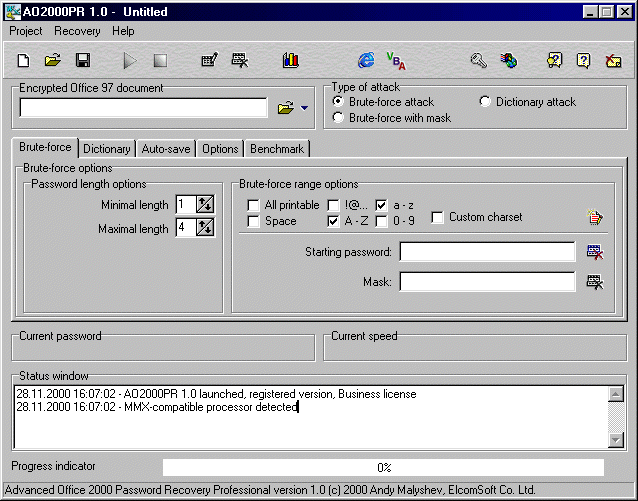Enable the 0 - 9 digits checkbox
Image resolution: width=638 pixels, height=501 pixels.
381,221
